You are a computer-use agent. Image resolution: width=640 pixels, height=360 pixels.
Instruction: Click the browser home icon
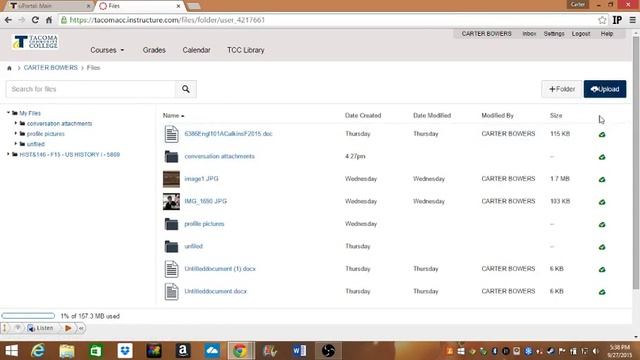click(x=49, y=20)
